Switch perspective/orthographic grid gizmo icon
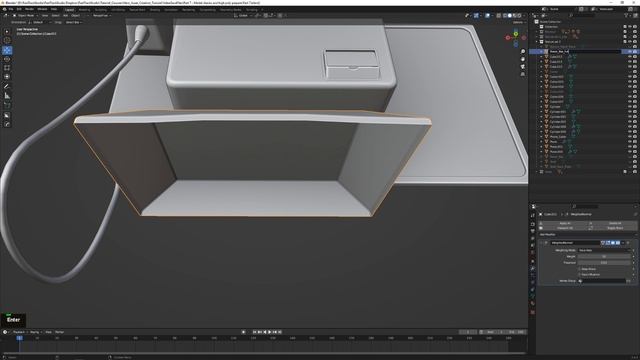The width and height of the screenshot is (640, 360). coord(523,74)
